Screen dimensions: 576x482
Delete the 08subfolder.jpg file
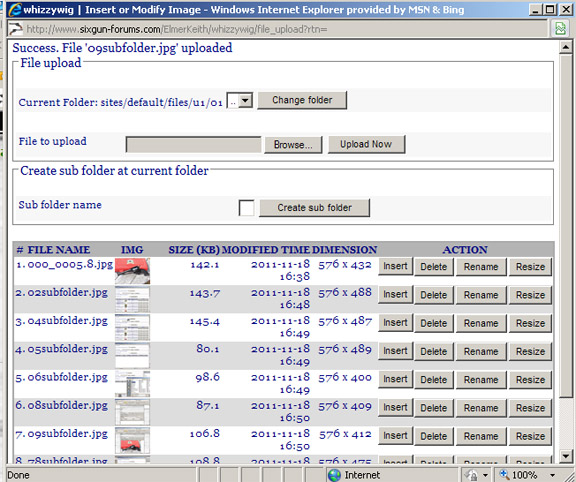coord(433,408)
